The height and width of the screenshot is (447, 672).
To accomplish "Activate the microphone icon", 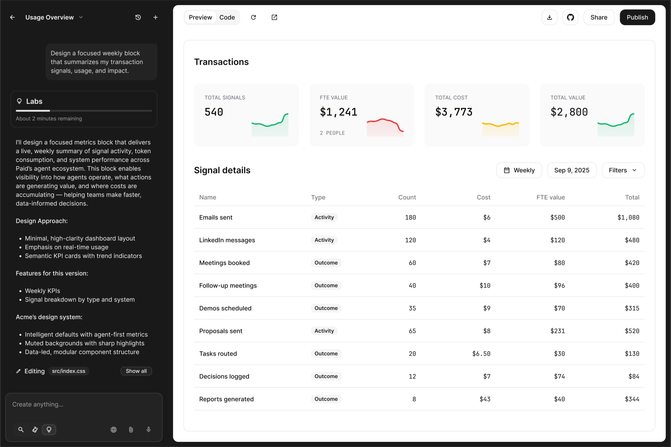I will (x=148, y=429).
